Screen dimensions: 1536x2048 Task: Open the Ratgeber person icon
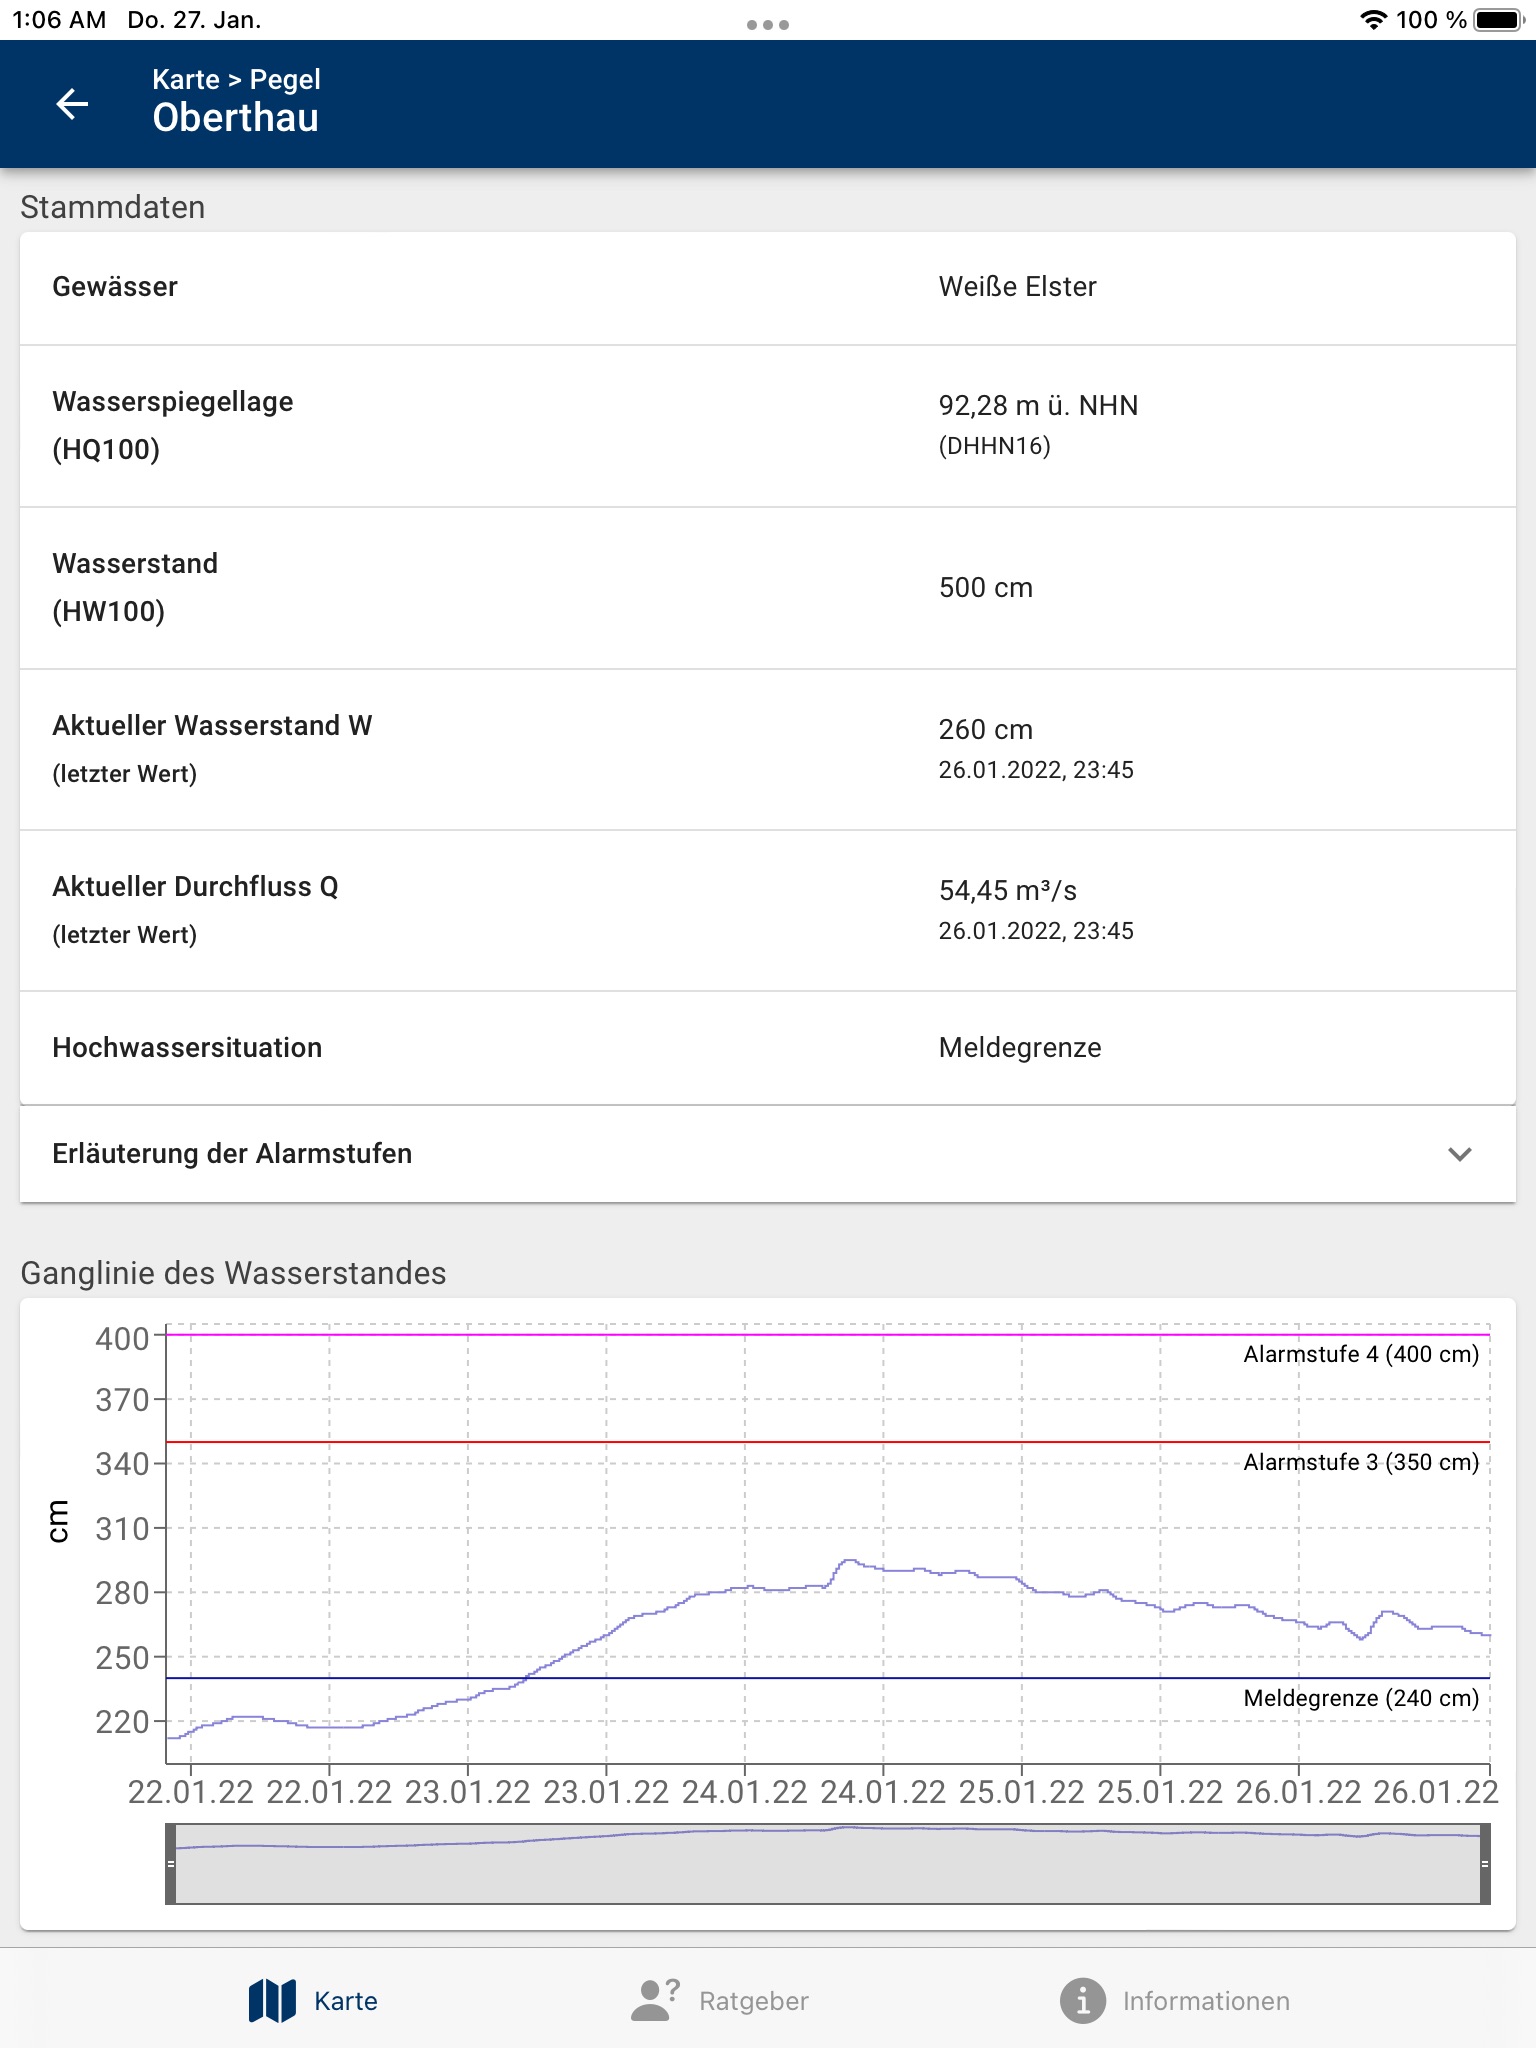[x=655, y=2000]
